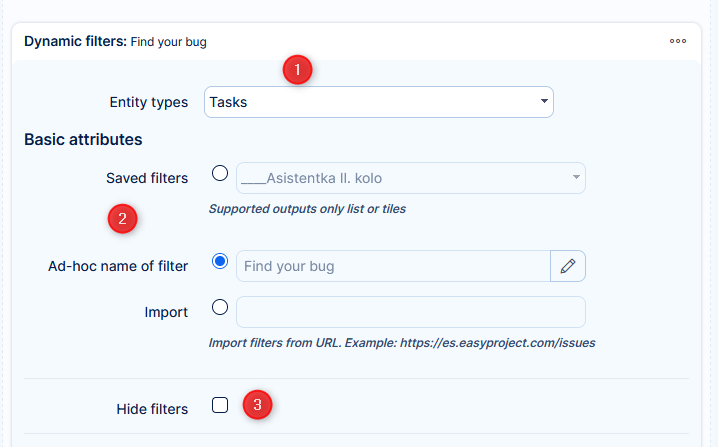Click the Dynamic filters module title
Viewport: 718px width, 447px height.
click(115, 42)
